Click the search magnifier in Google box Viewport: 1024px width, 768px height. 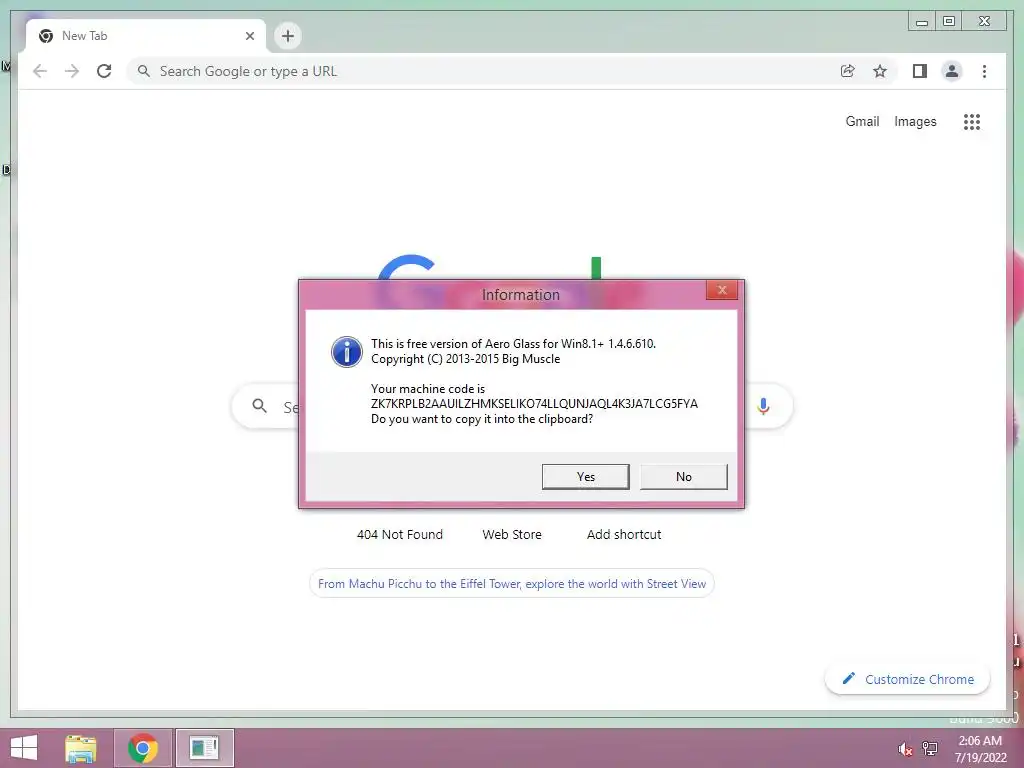click(x=259, y=406)
